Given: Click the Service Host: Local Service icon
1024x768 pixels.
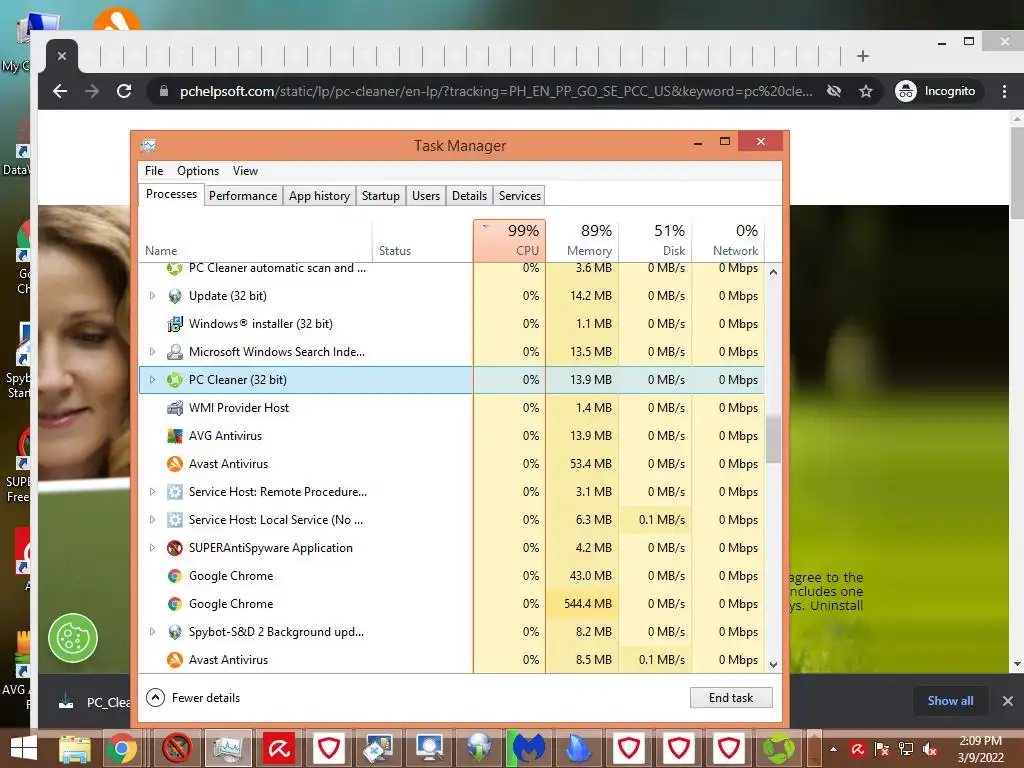Looking at the screenshot, I should [x=174, y=520].
